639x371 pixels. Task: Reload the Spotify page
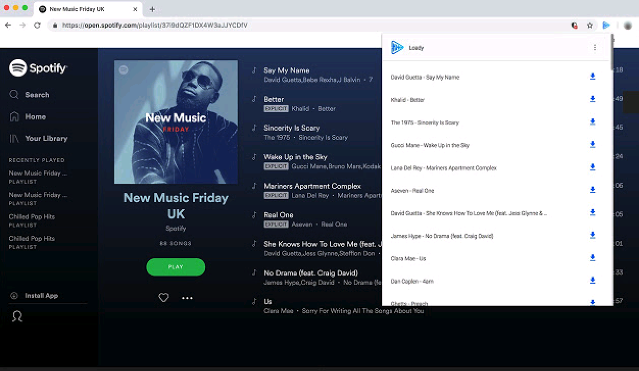pos(37,25)
